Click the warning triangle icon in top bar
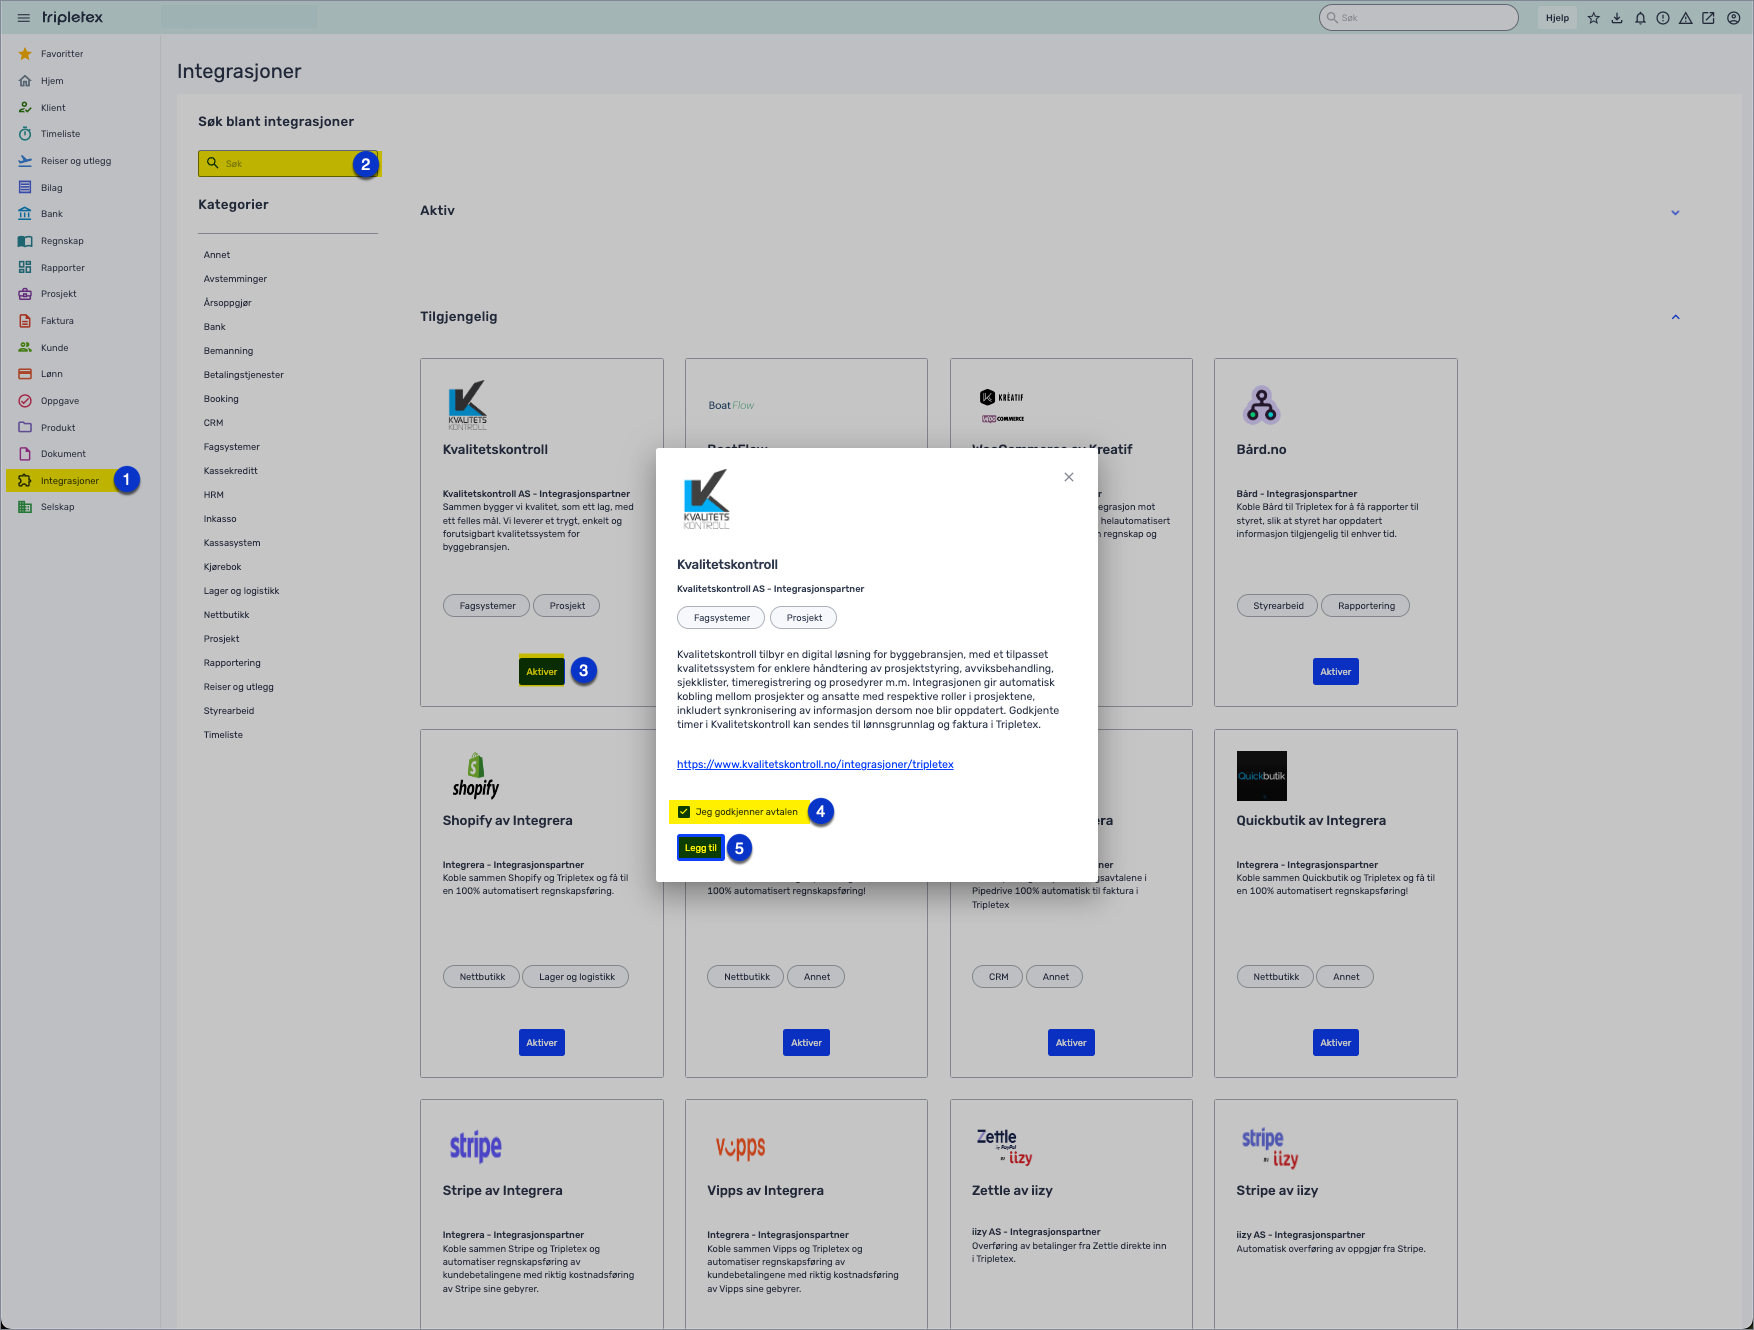The width and height of the screenshot is (1754, 1330). [1686, 18]
